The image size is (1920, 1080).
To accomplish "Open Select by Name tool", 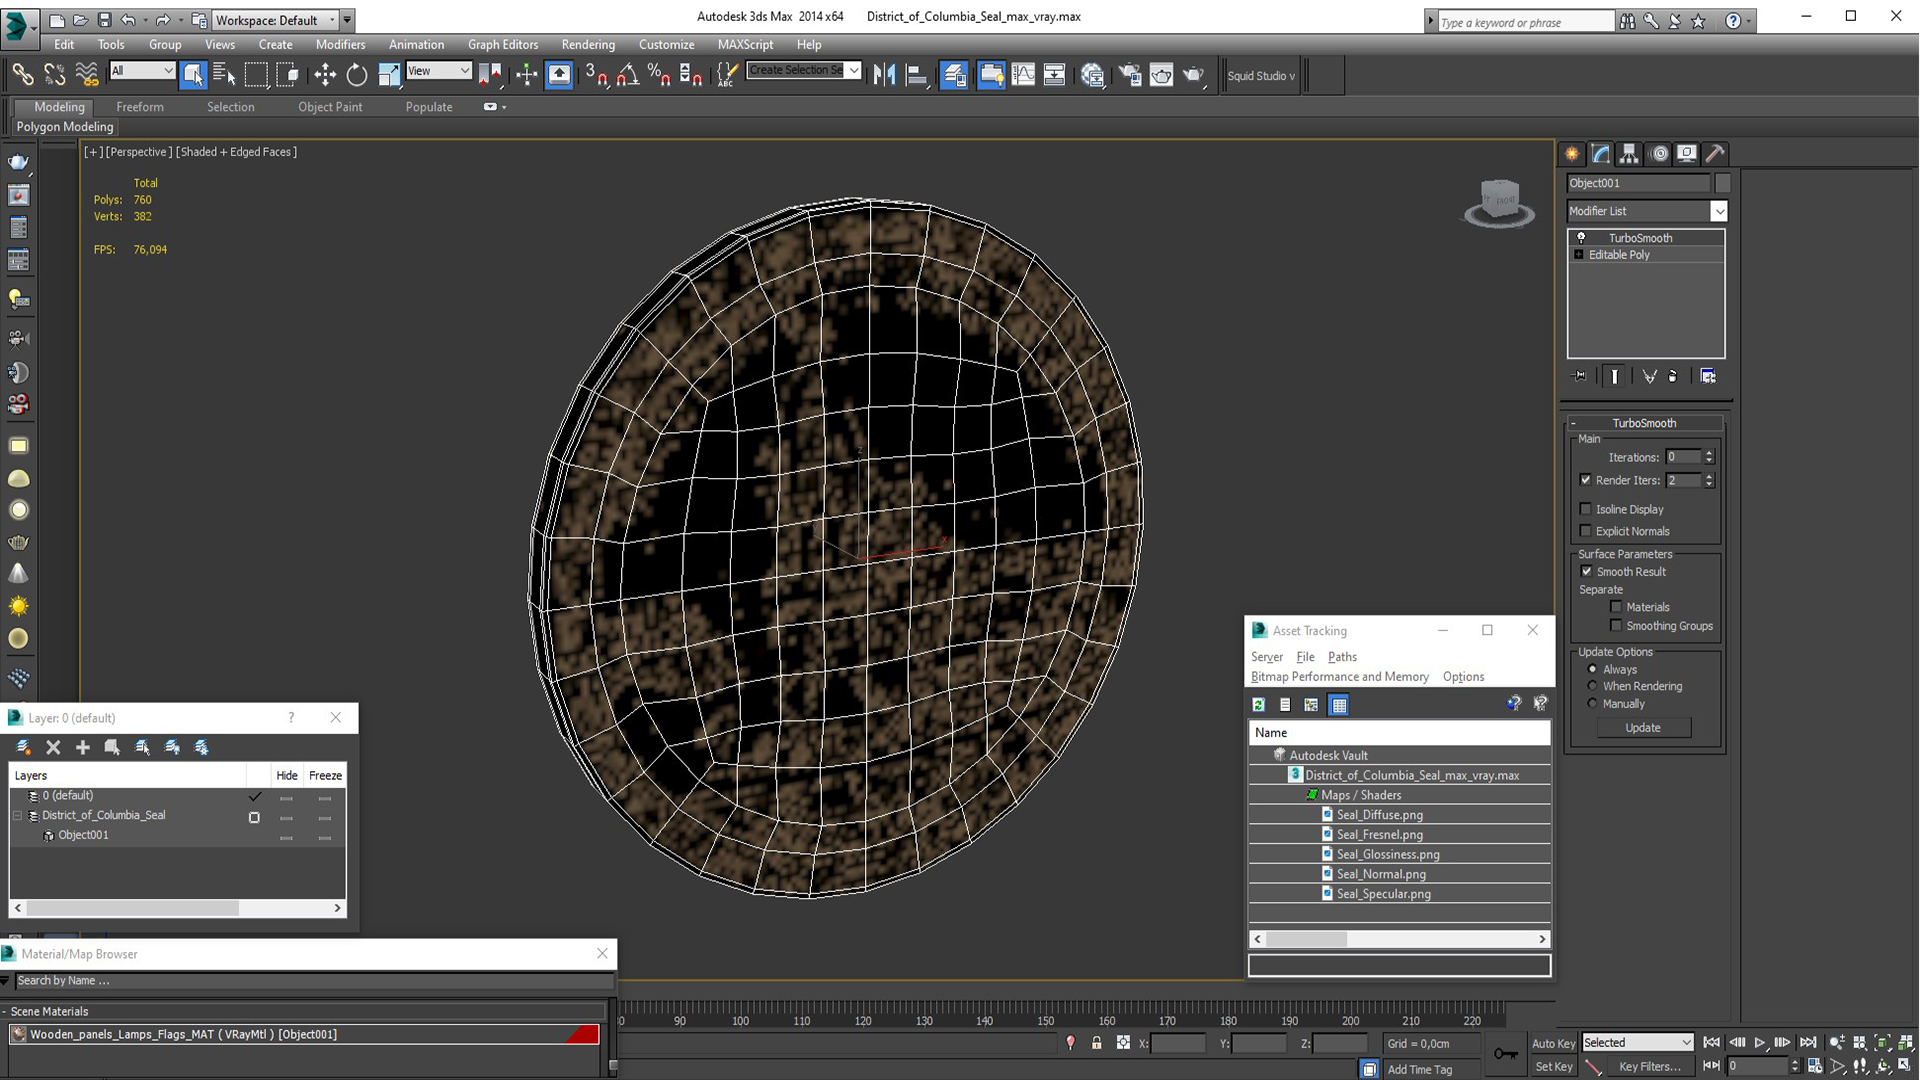I will (224, 74).
